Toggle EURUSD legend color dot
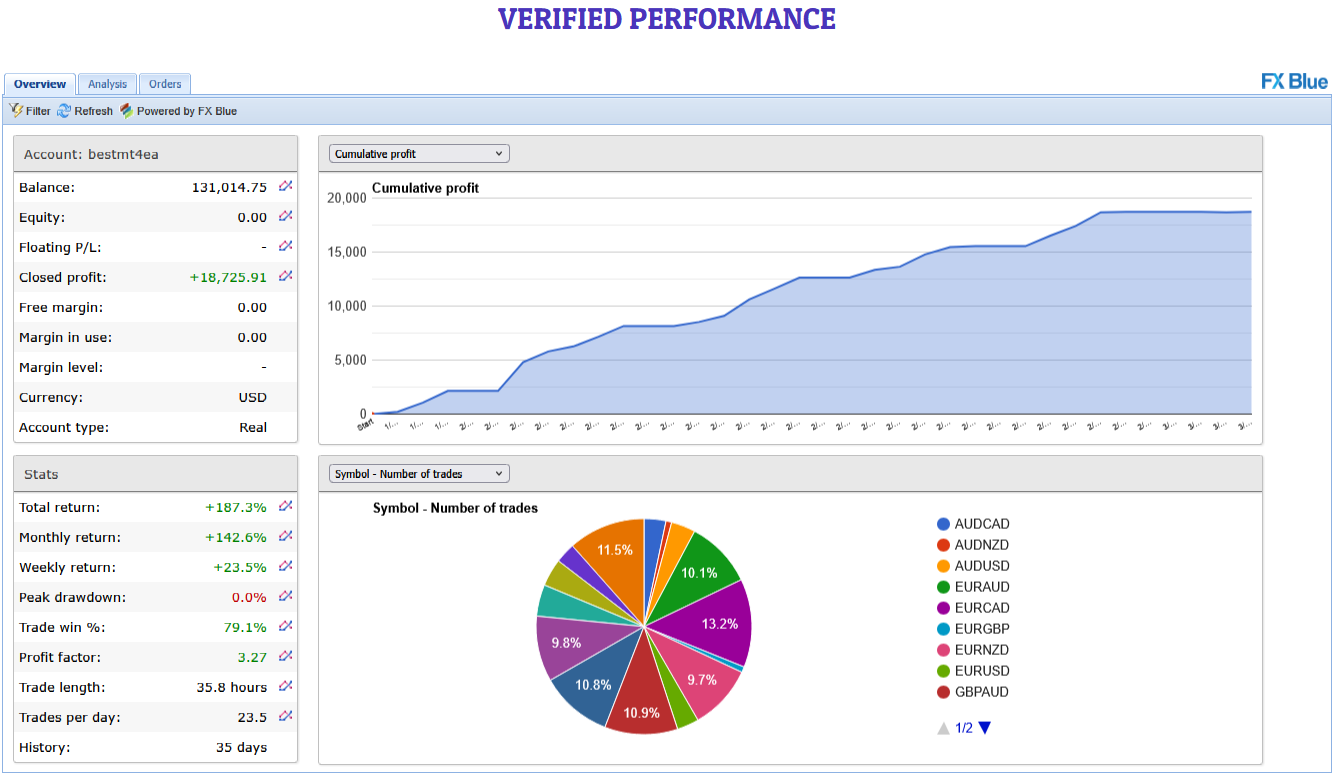This screenshot has width=1339, height=778. point(943,671)
